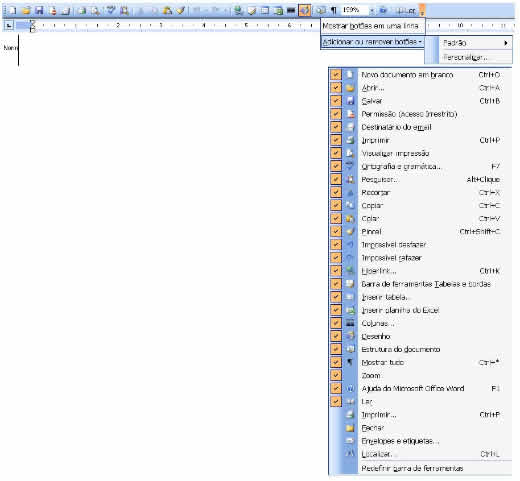Click the Open folder icon in toolbar
This screenshot has height=481, width=520.
pos(26,10)
